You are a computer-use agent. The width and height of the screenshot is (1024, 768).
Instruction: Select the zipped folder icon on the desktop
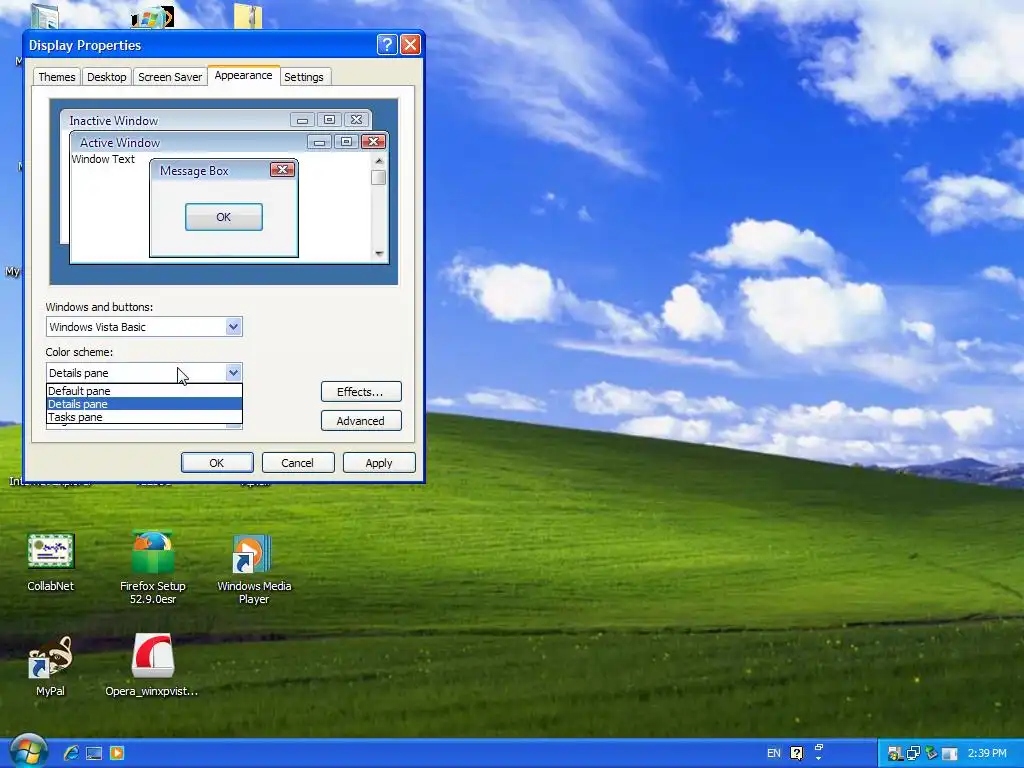(248, 17)
